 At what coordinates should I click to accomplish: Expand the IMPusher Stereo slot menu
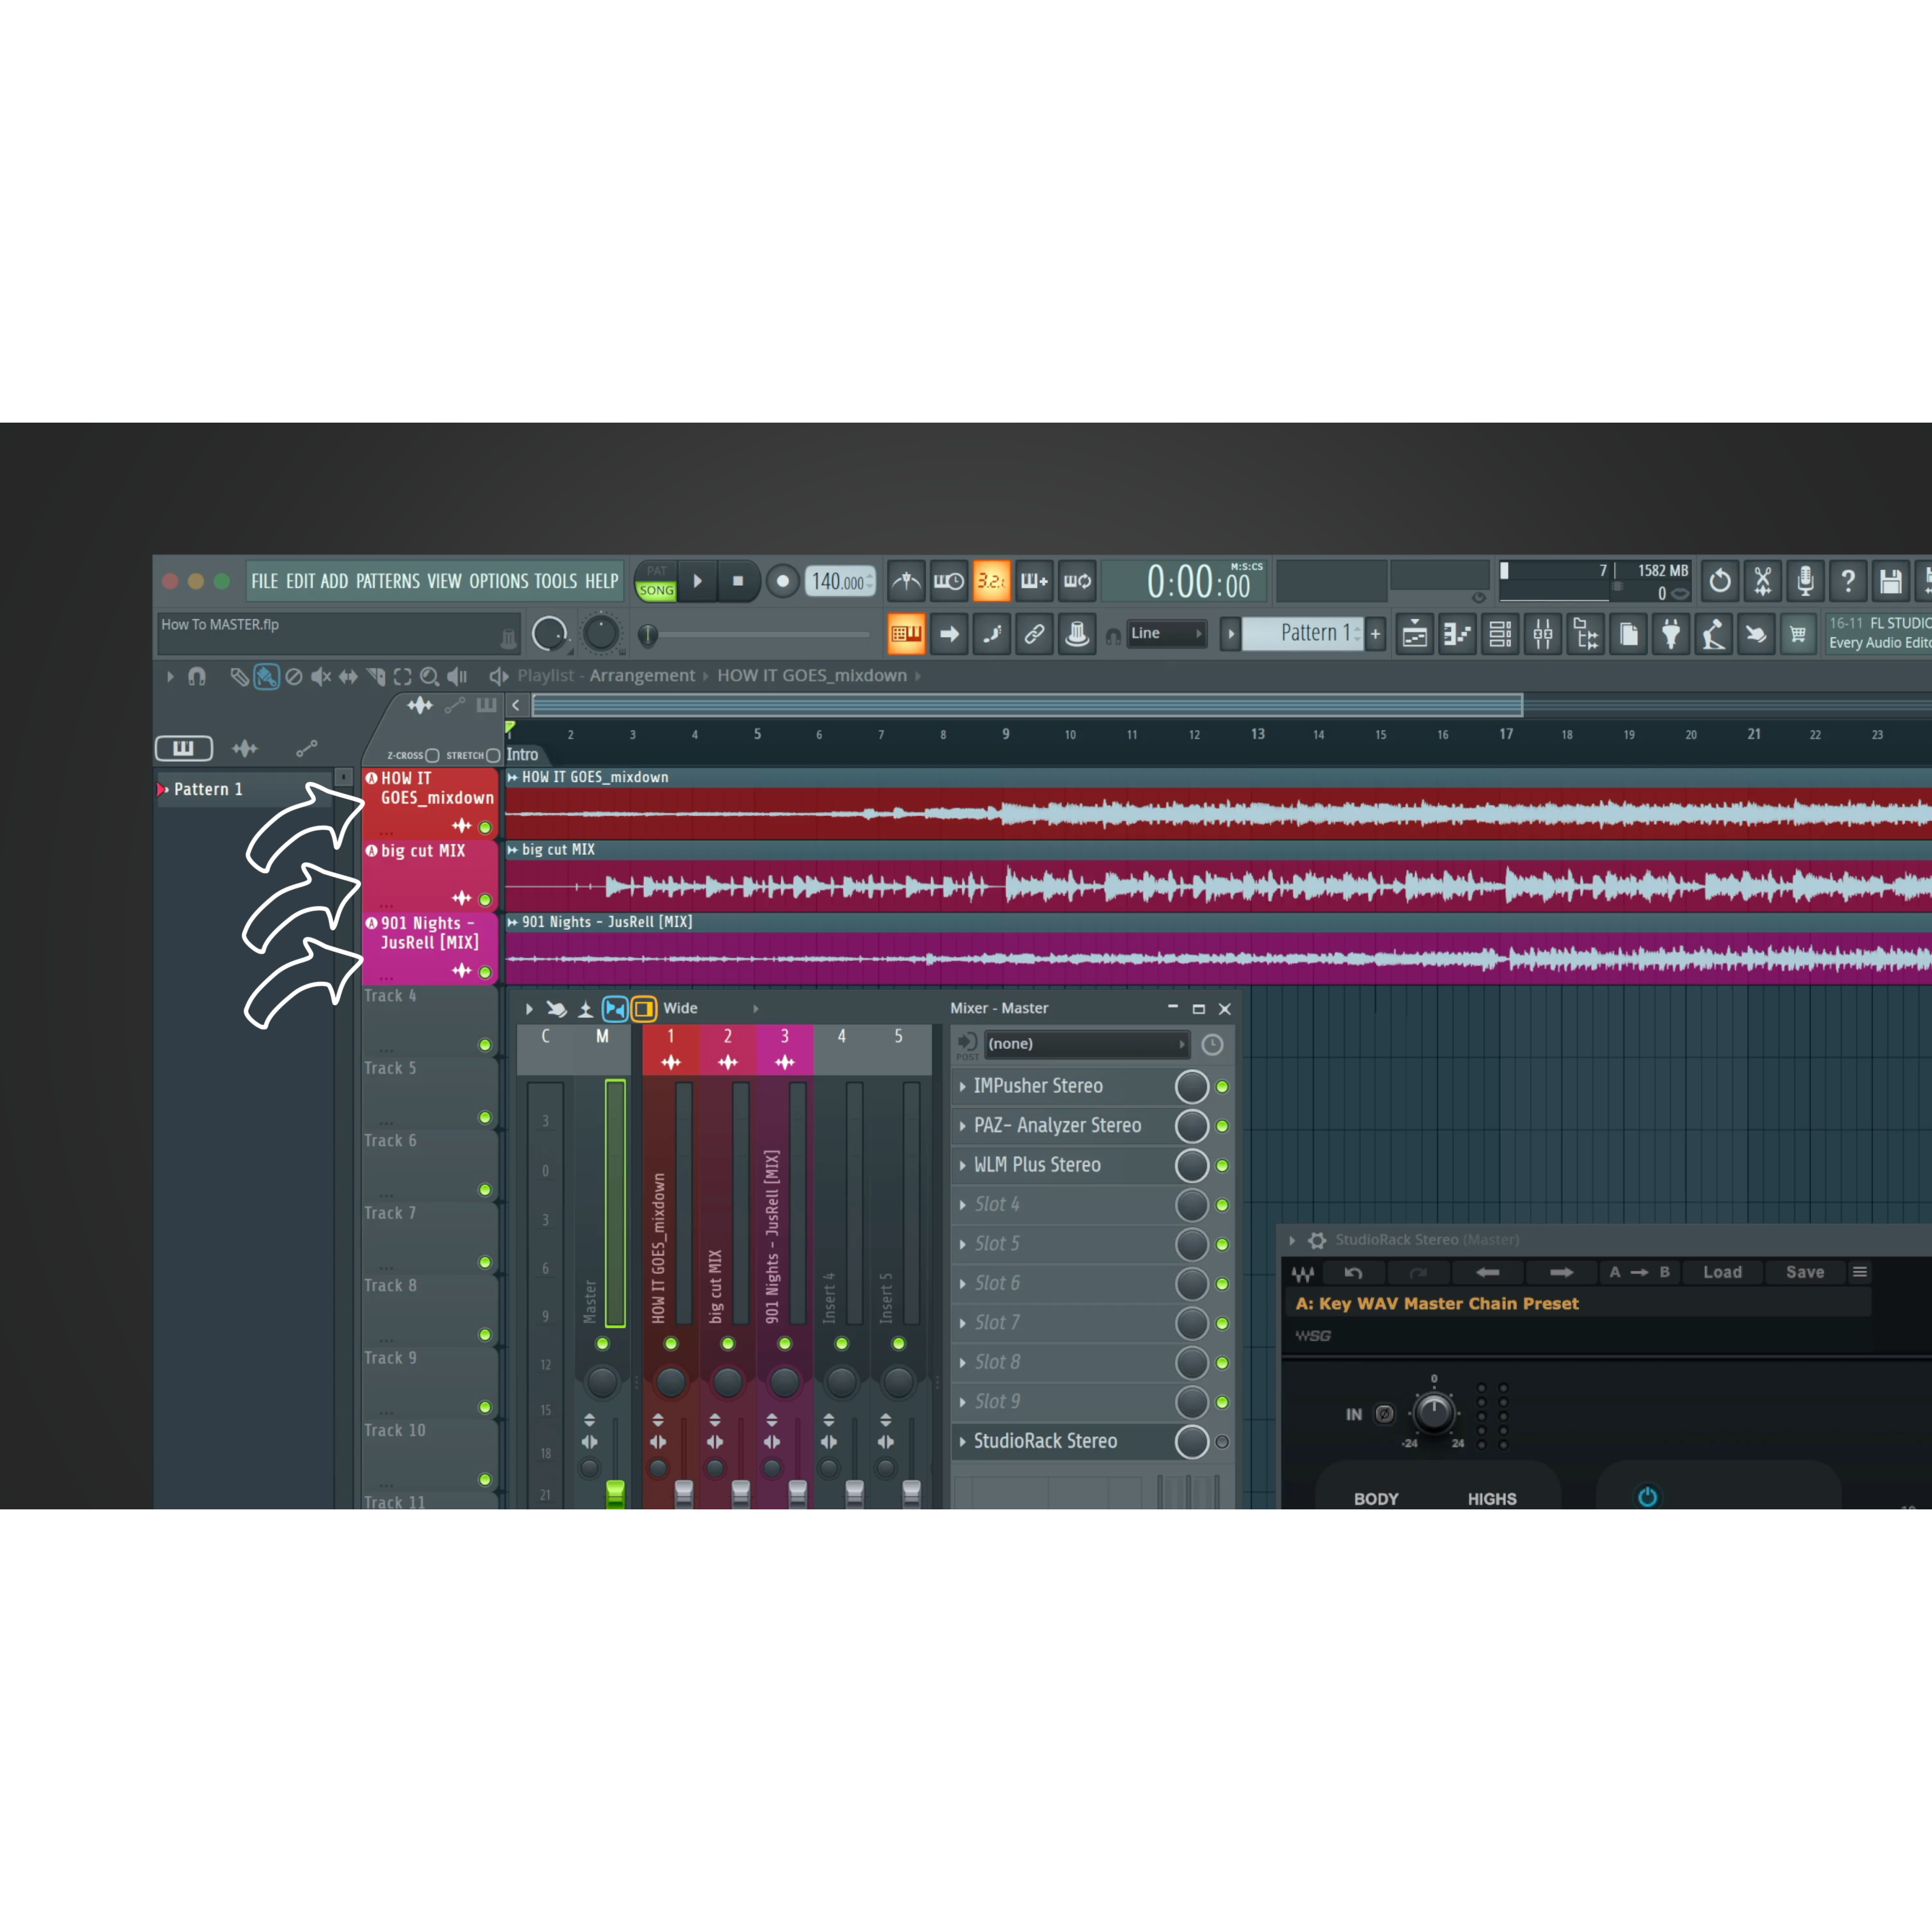point(963,1086)
